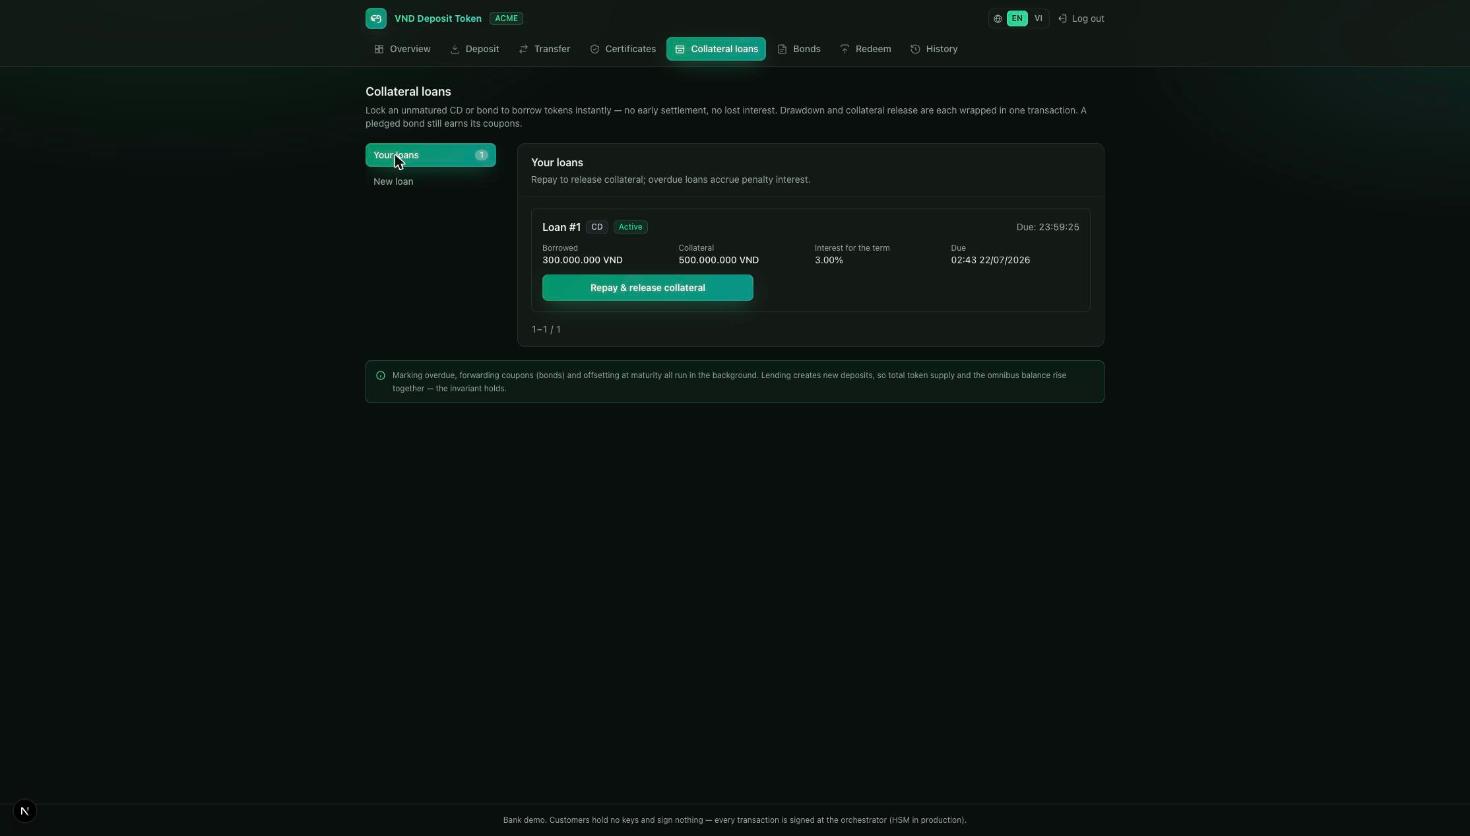Click Repay & release collateral button
The height and width of the screenshot is (836, 1470).
pyautogui.click(x=647, y=288)
